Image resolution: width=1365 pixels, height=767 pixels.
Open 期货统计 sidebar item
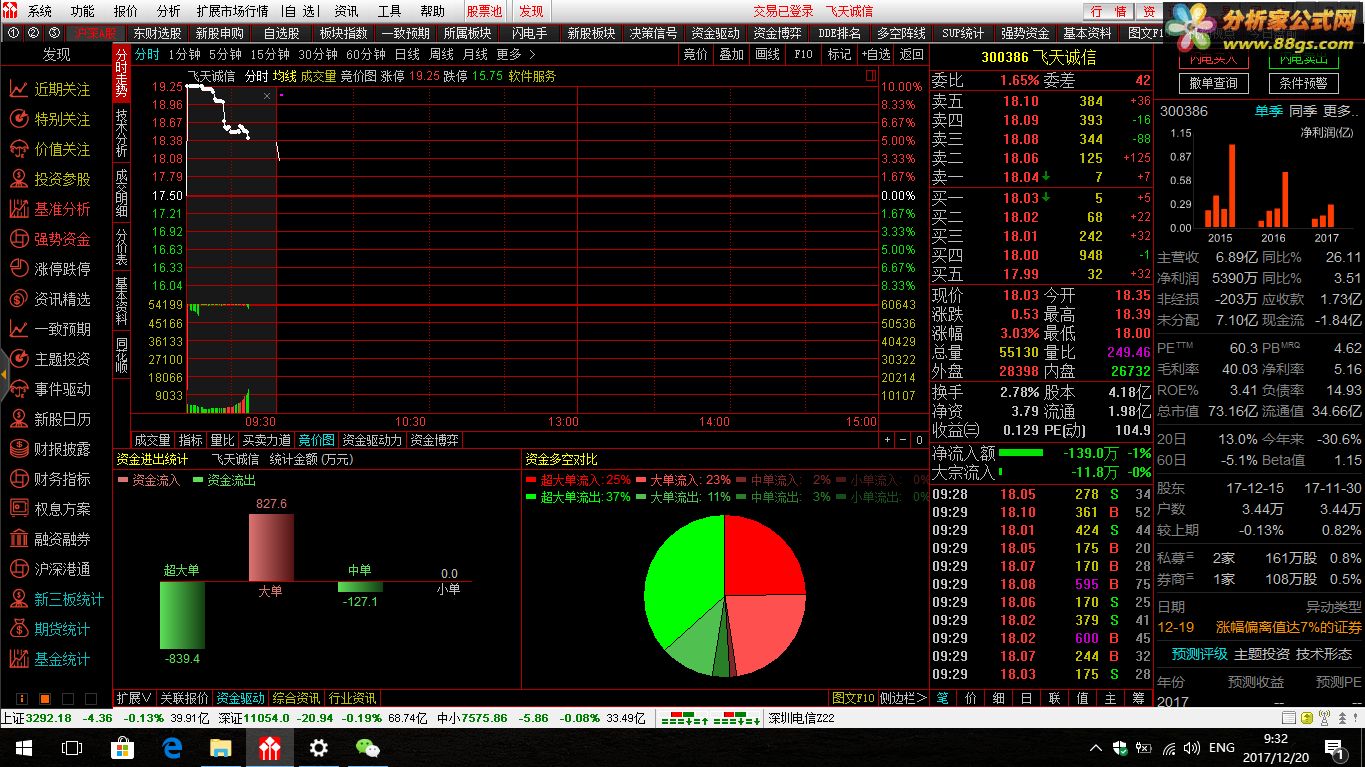50,629
